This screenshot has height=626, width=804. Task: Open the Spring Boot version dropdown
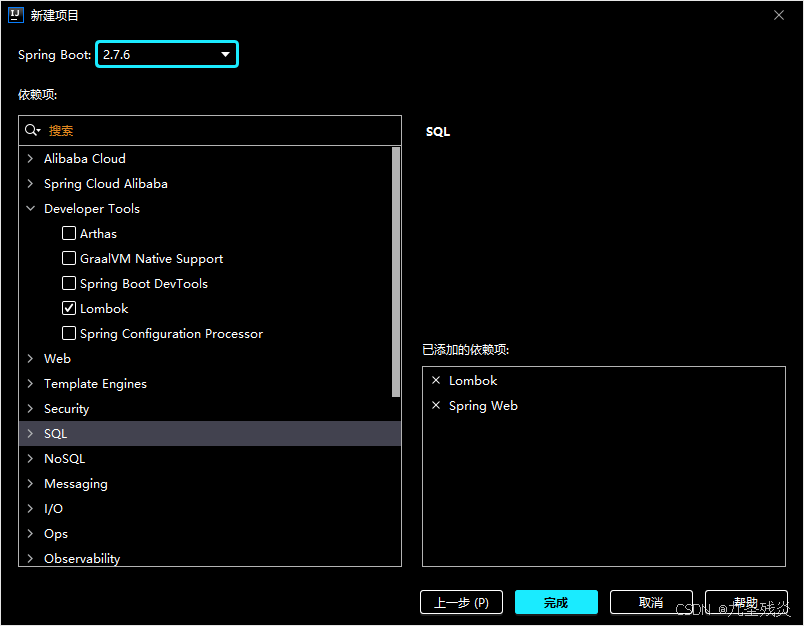click(167, 54)
